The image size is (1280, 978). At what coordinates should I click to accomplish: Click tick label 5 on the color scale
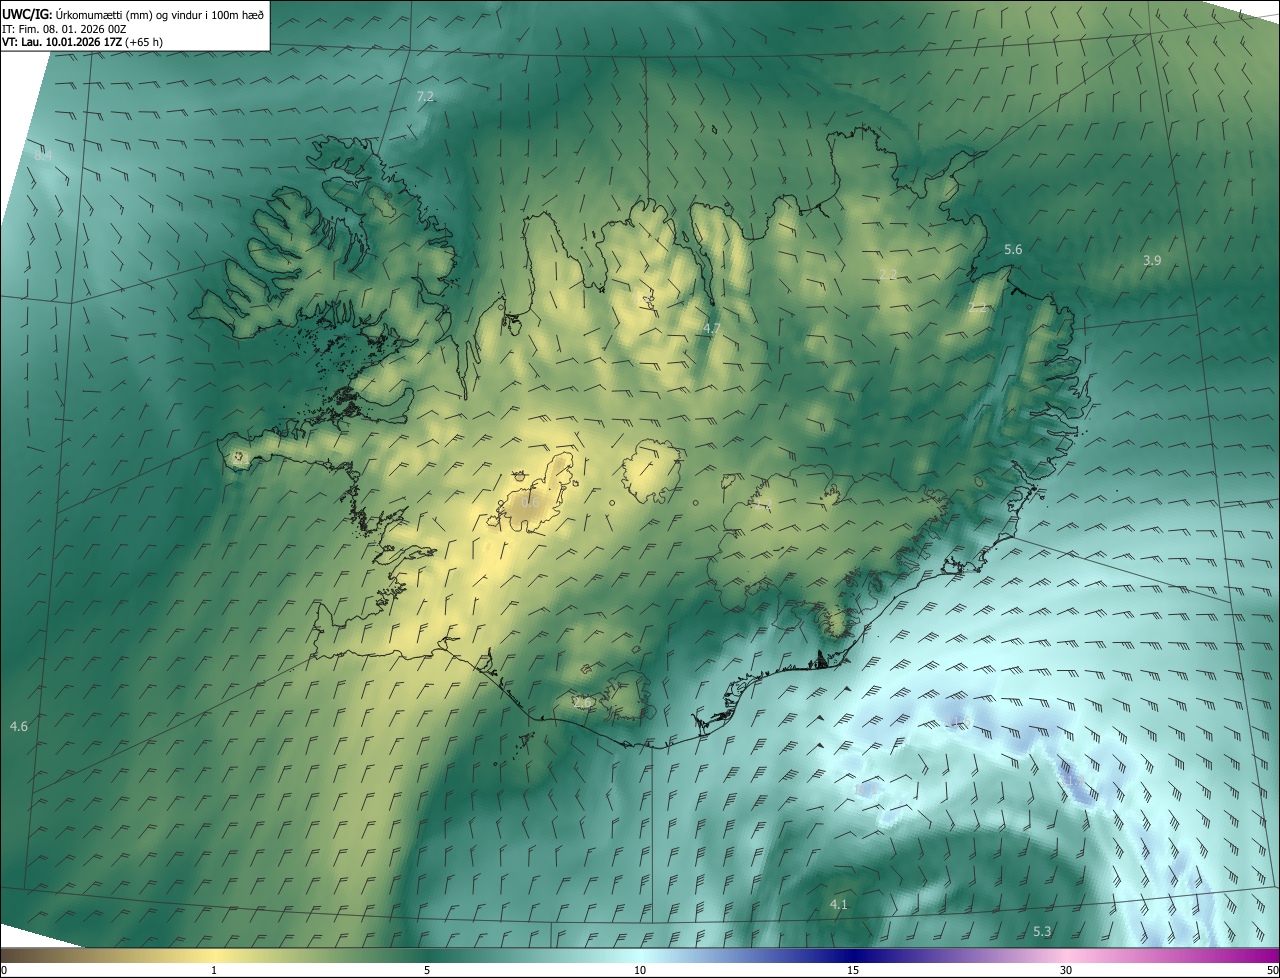(427, 970)
